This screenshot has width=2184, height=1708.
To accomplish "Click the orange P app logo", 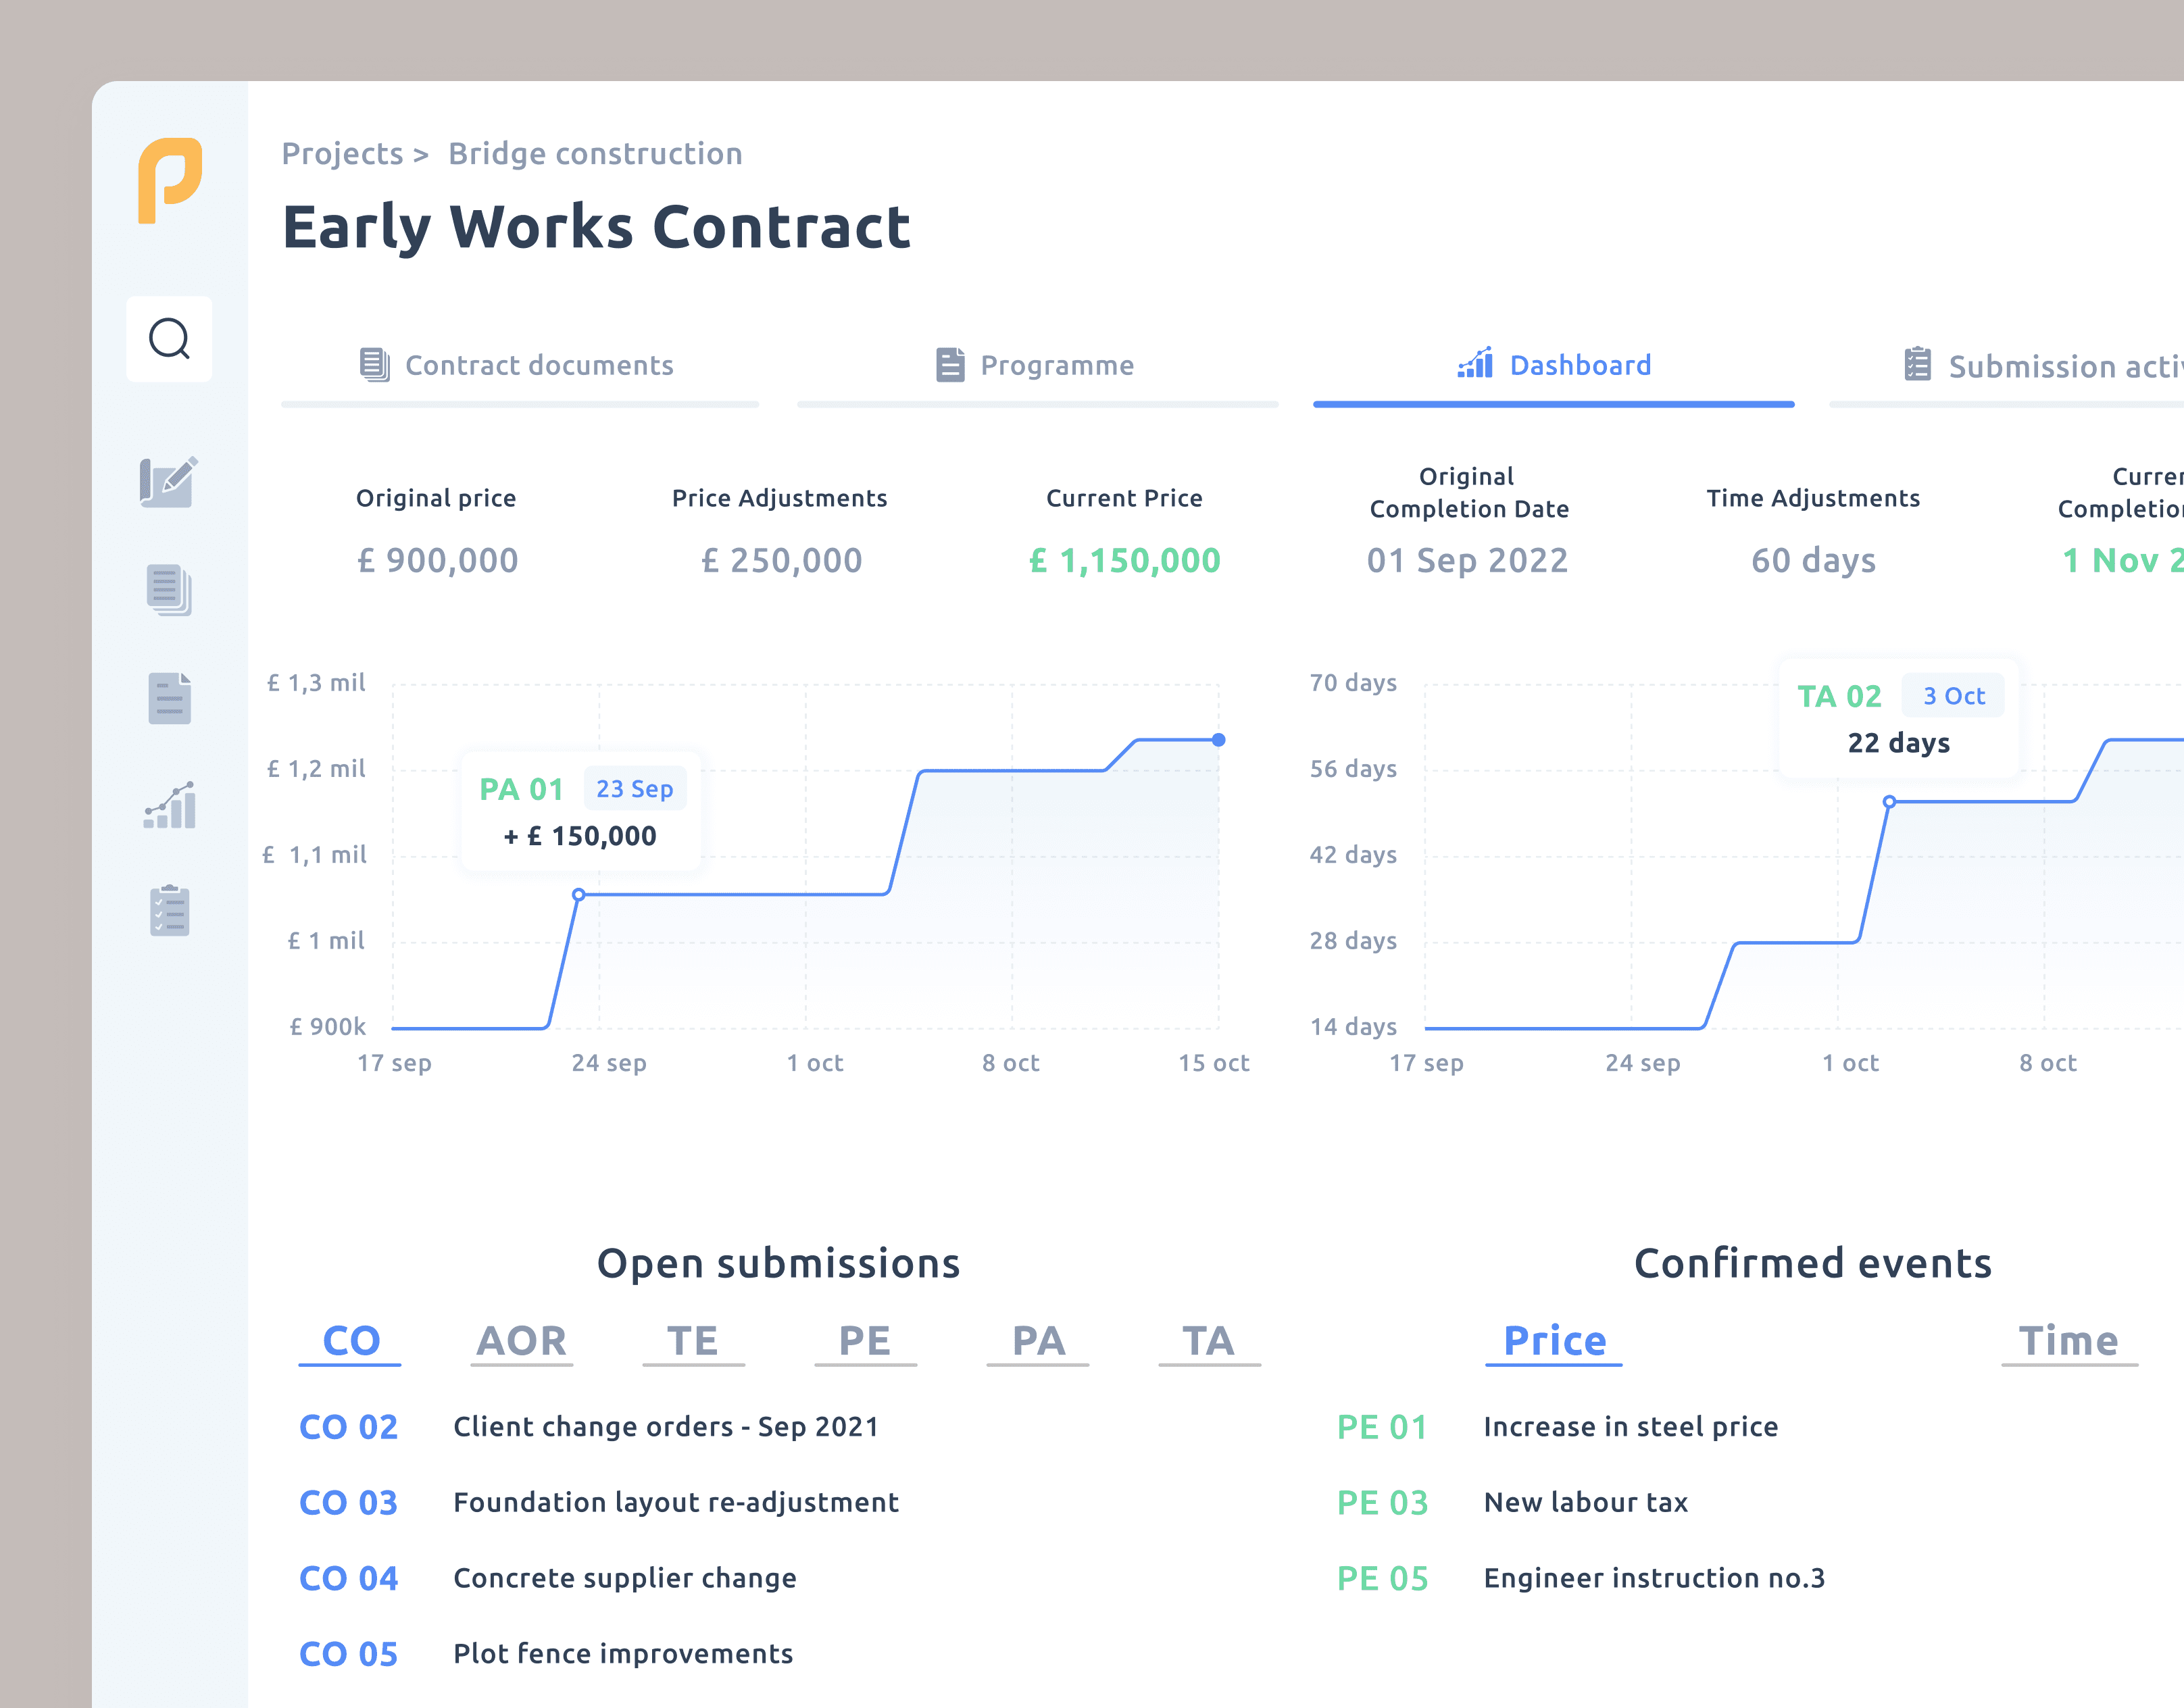I will [x=170, y=181].
